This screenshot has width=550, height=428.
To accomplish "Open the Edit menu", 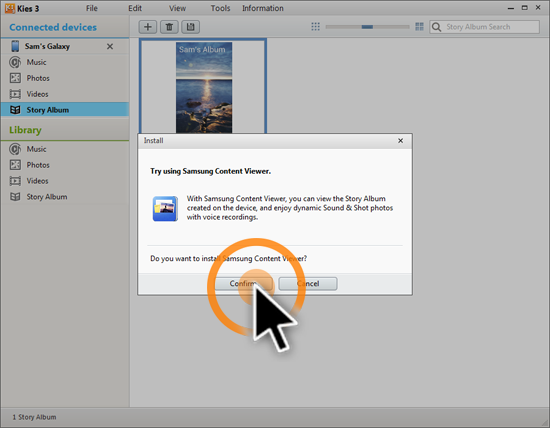I will click(x=135, y=8).
